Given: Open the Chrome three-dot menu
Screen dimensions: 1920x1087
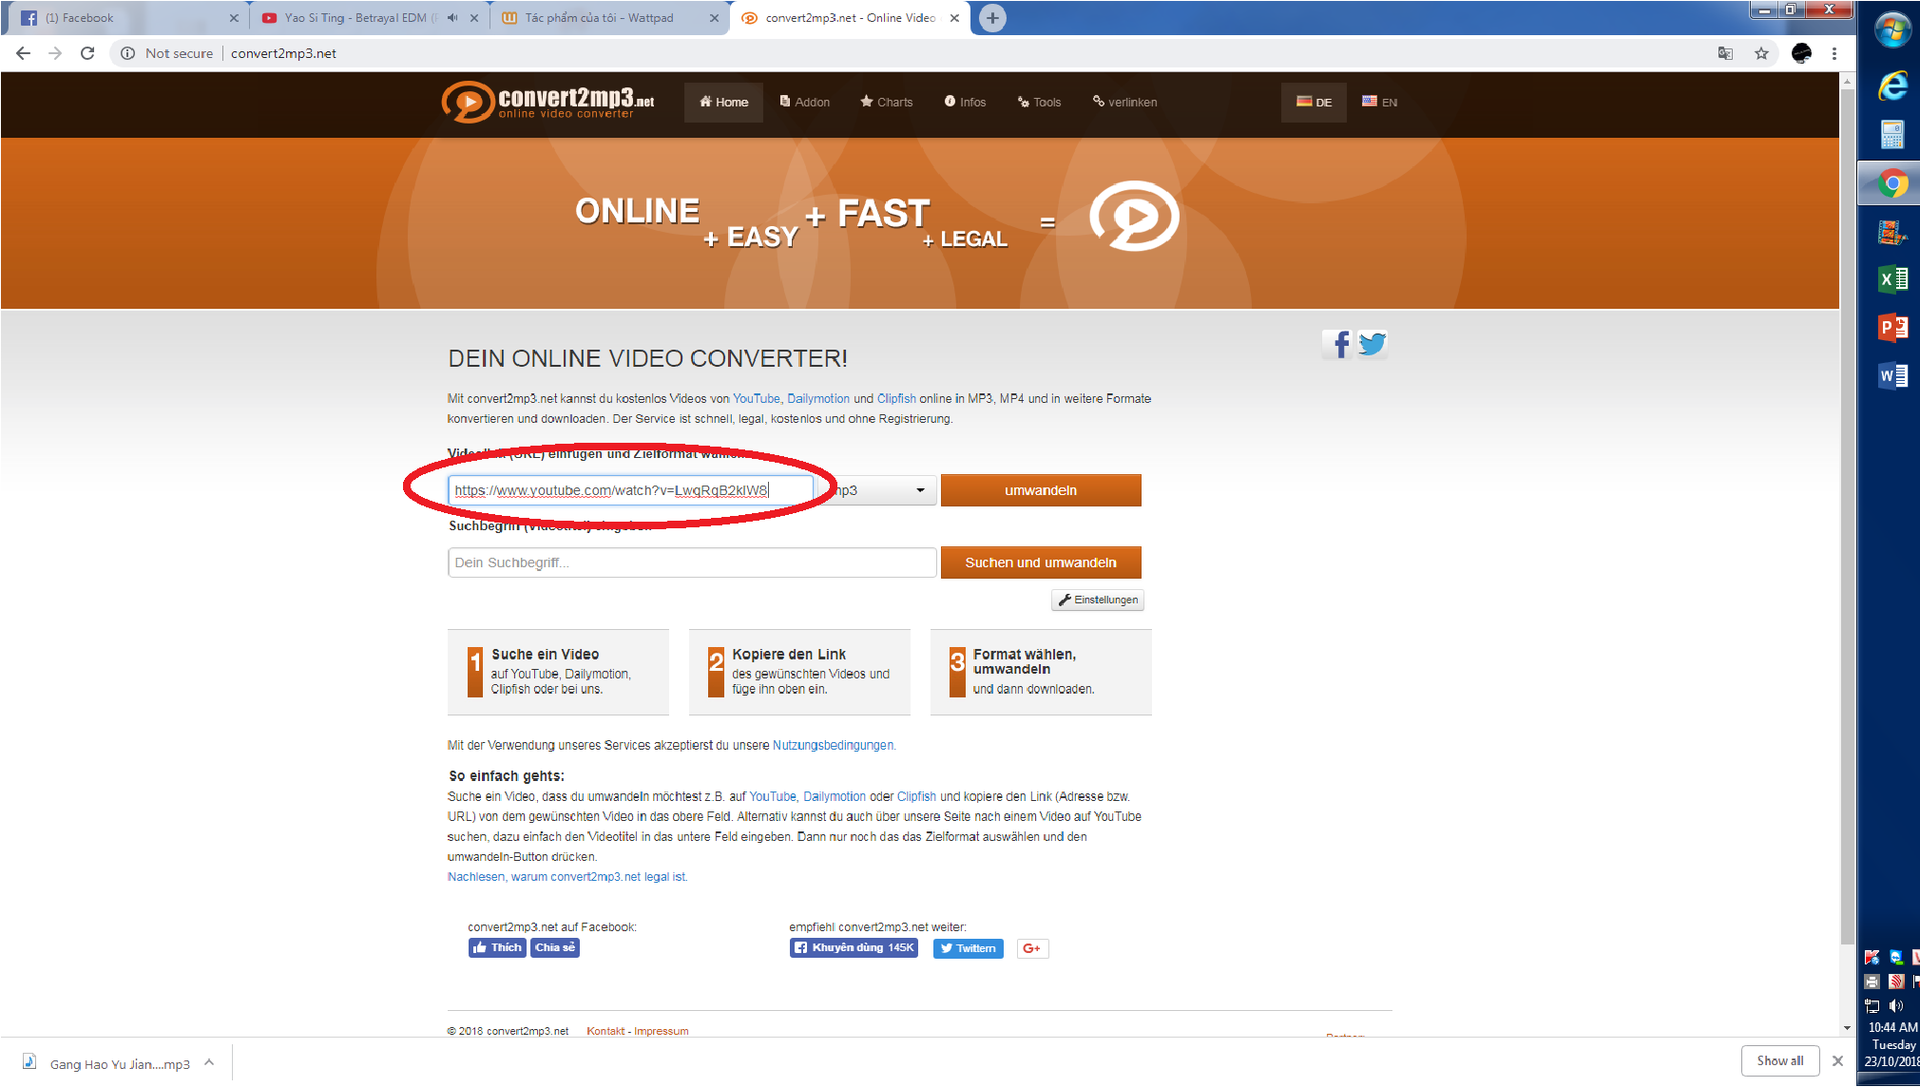Looking at the screenshot, I should click(1834, 53).
